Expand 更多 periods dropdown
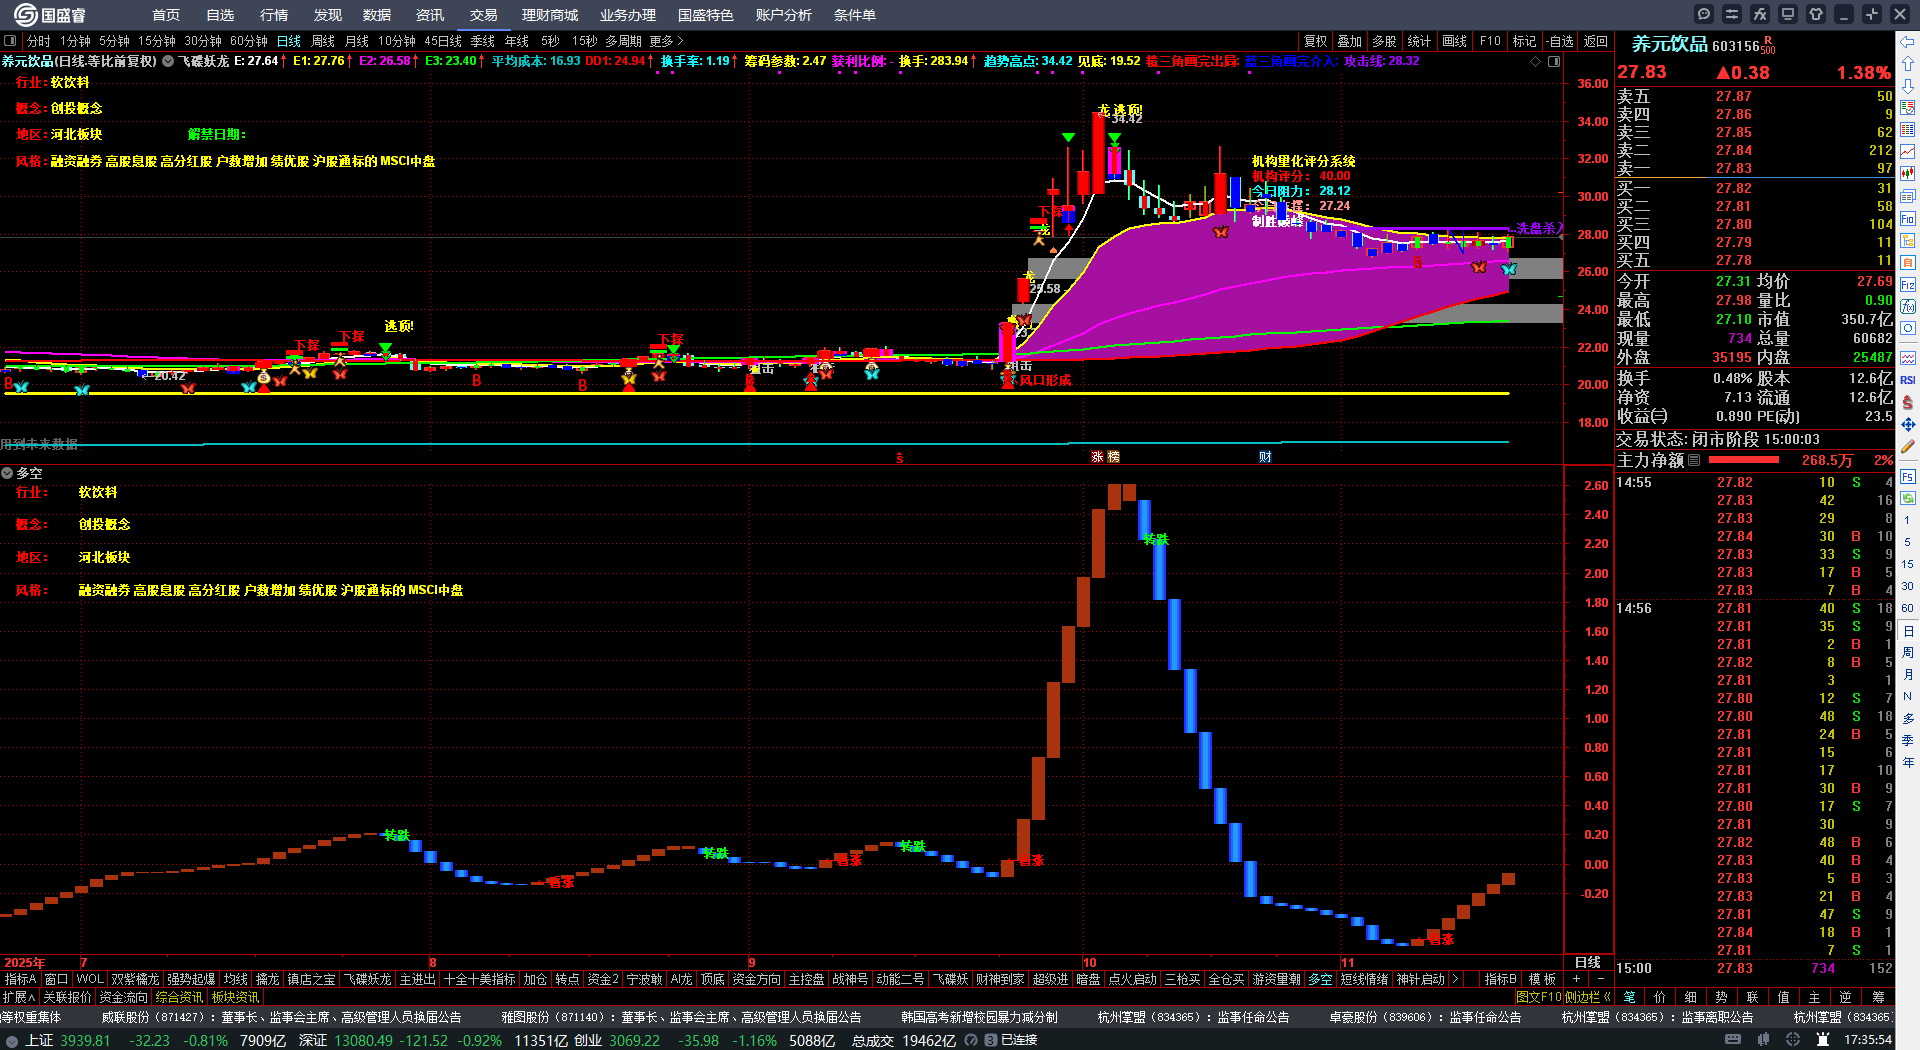Screen dimensions: 1920x1050 666,41
